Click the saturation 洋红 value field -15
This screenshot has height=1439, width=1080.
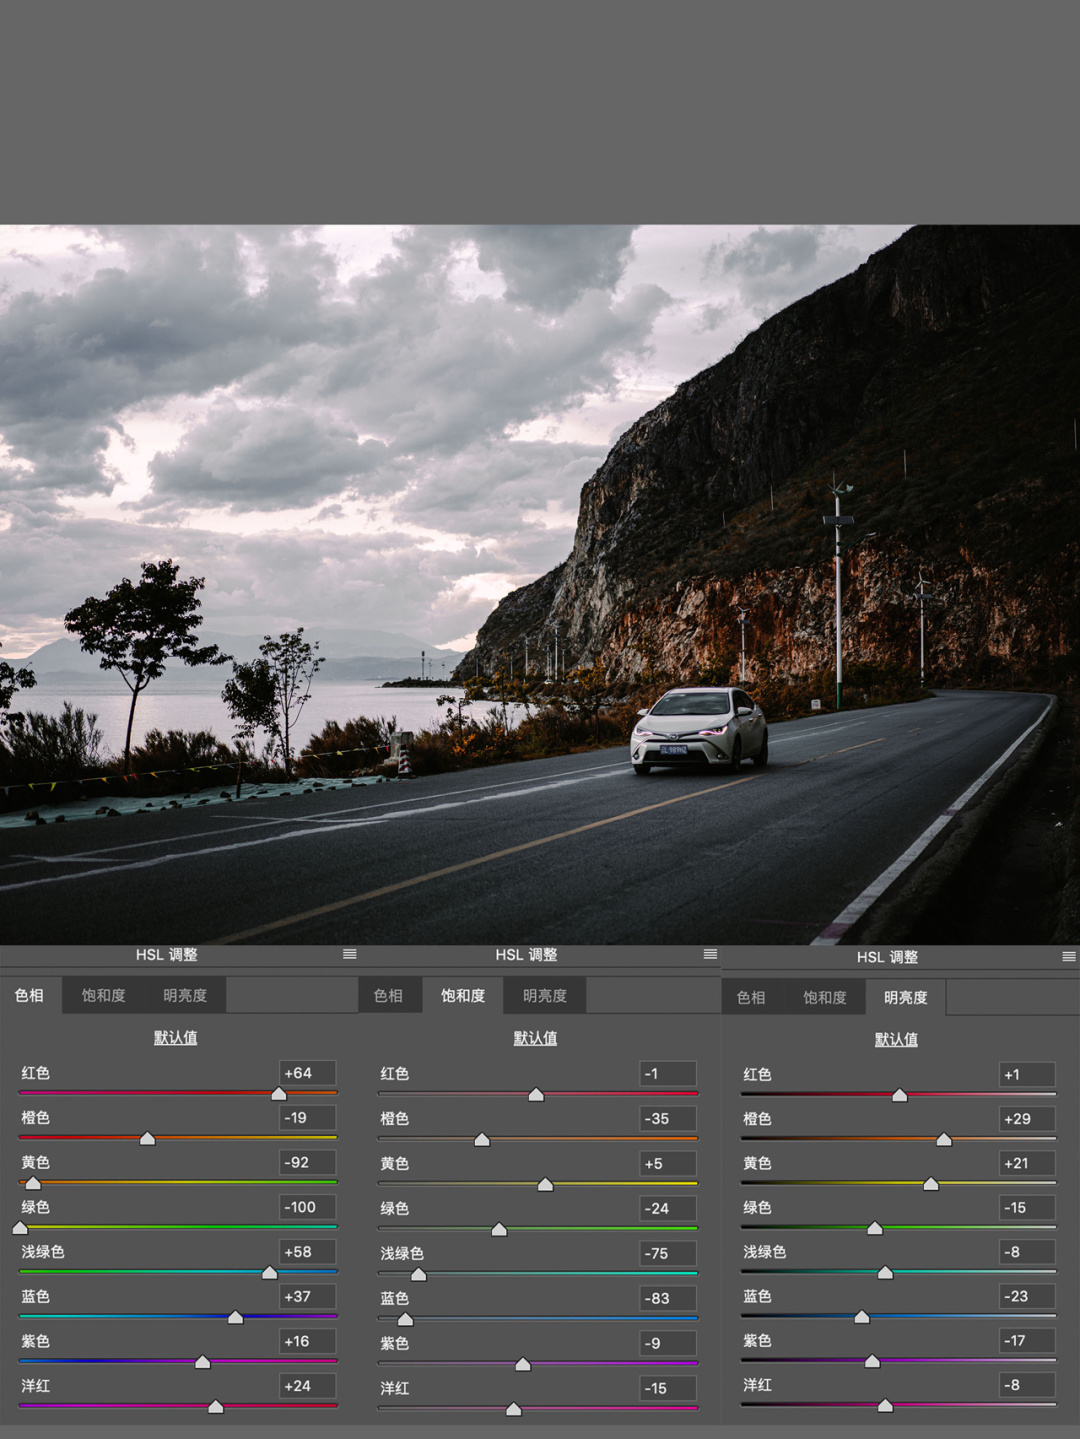(x=667, y=1388)
